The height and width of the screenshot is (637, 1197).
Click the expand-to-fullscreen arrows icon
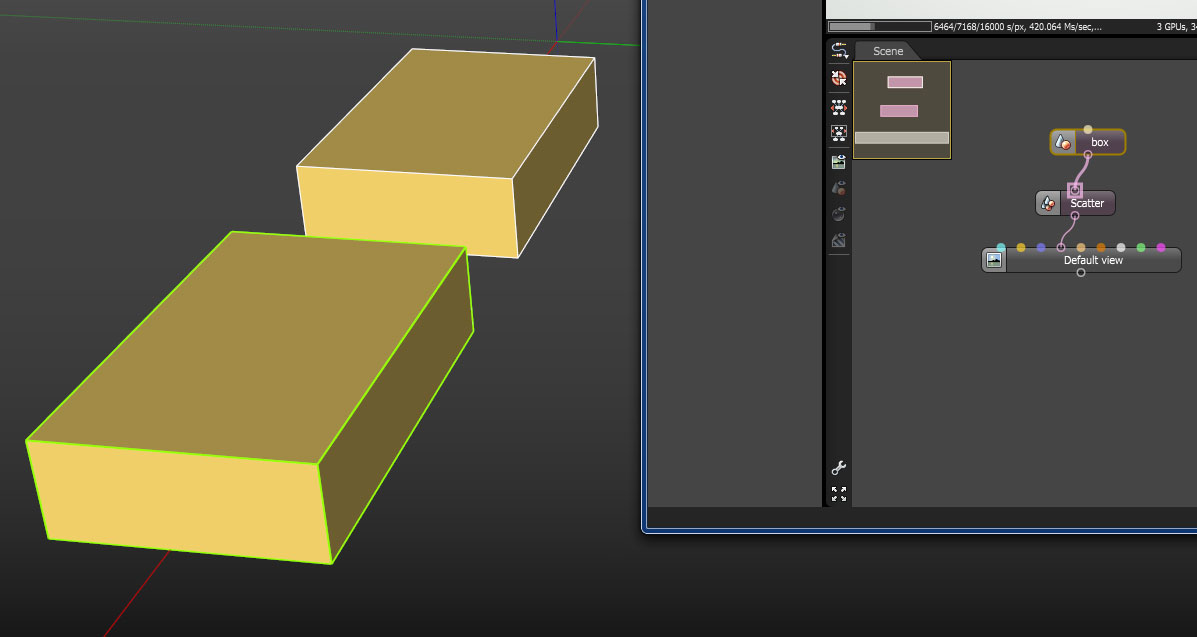tap(839, 493)
